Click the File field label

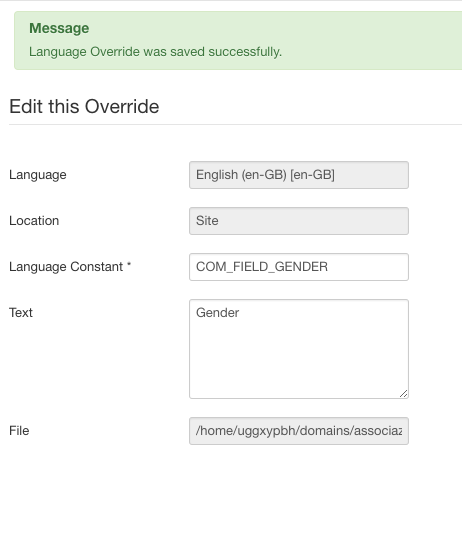[x=19, y=431]
